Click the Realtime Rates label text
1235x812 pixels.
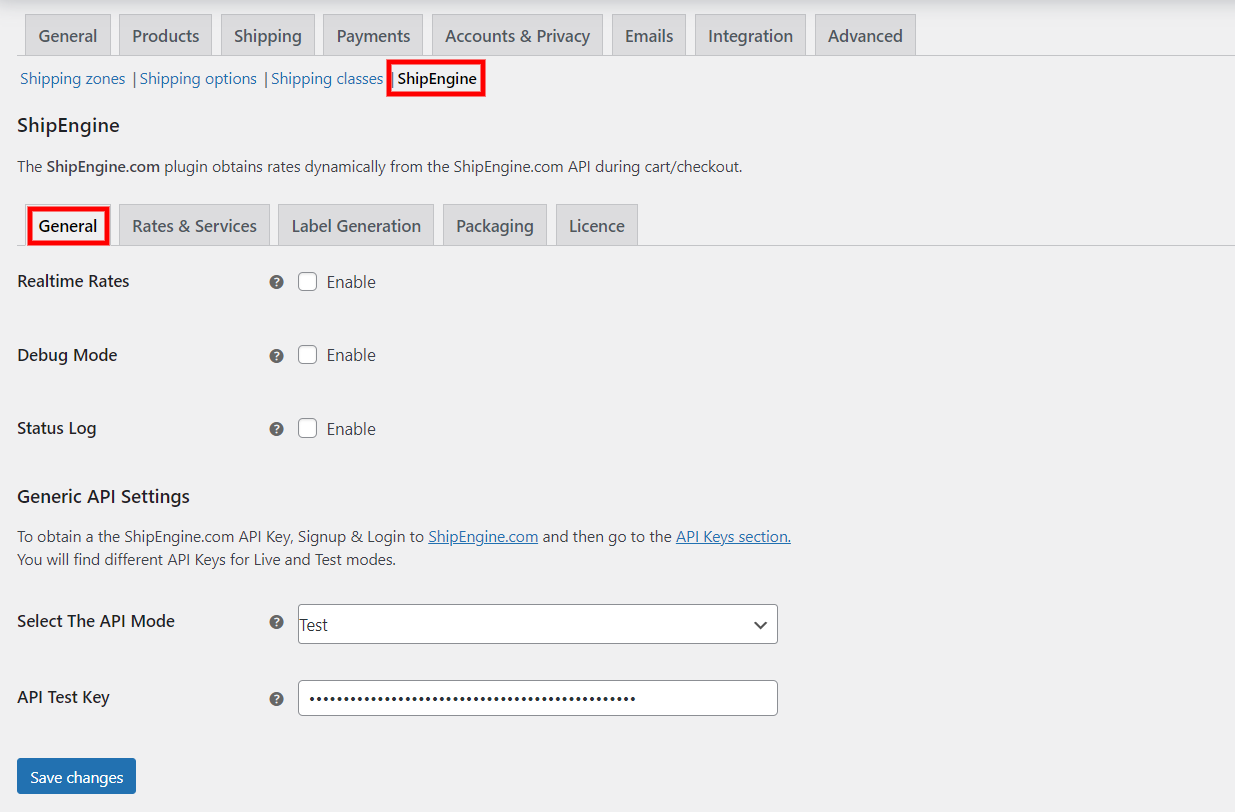(x=73, y=282)
